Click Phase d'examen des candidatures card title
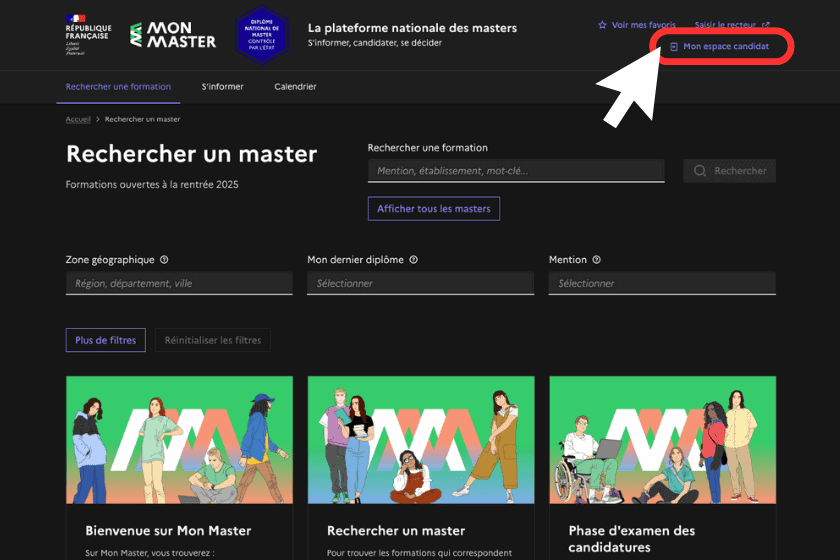Viewport: 840px width, 560px height. (x=632, y=539)
